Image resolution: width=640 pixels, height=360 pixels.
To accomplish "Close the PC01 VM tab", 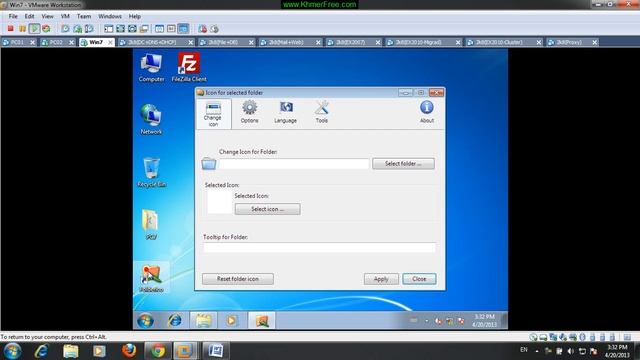I will click(33, 42).
